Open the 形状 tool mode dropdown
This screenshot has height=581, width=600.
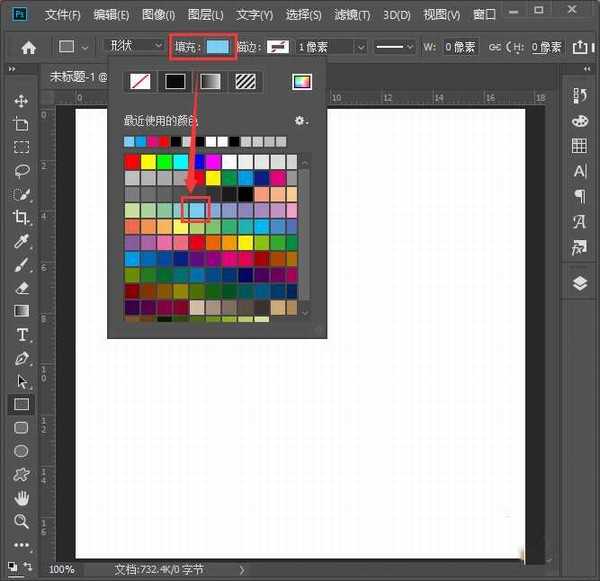coord(135,46)
